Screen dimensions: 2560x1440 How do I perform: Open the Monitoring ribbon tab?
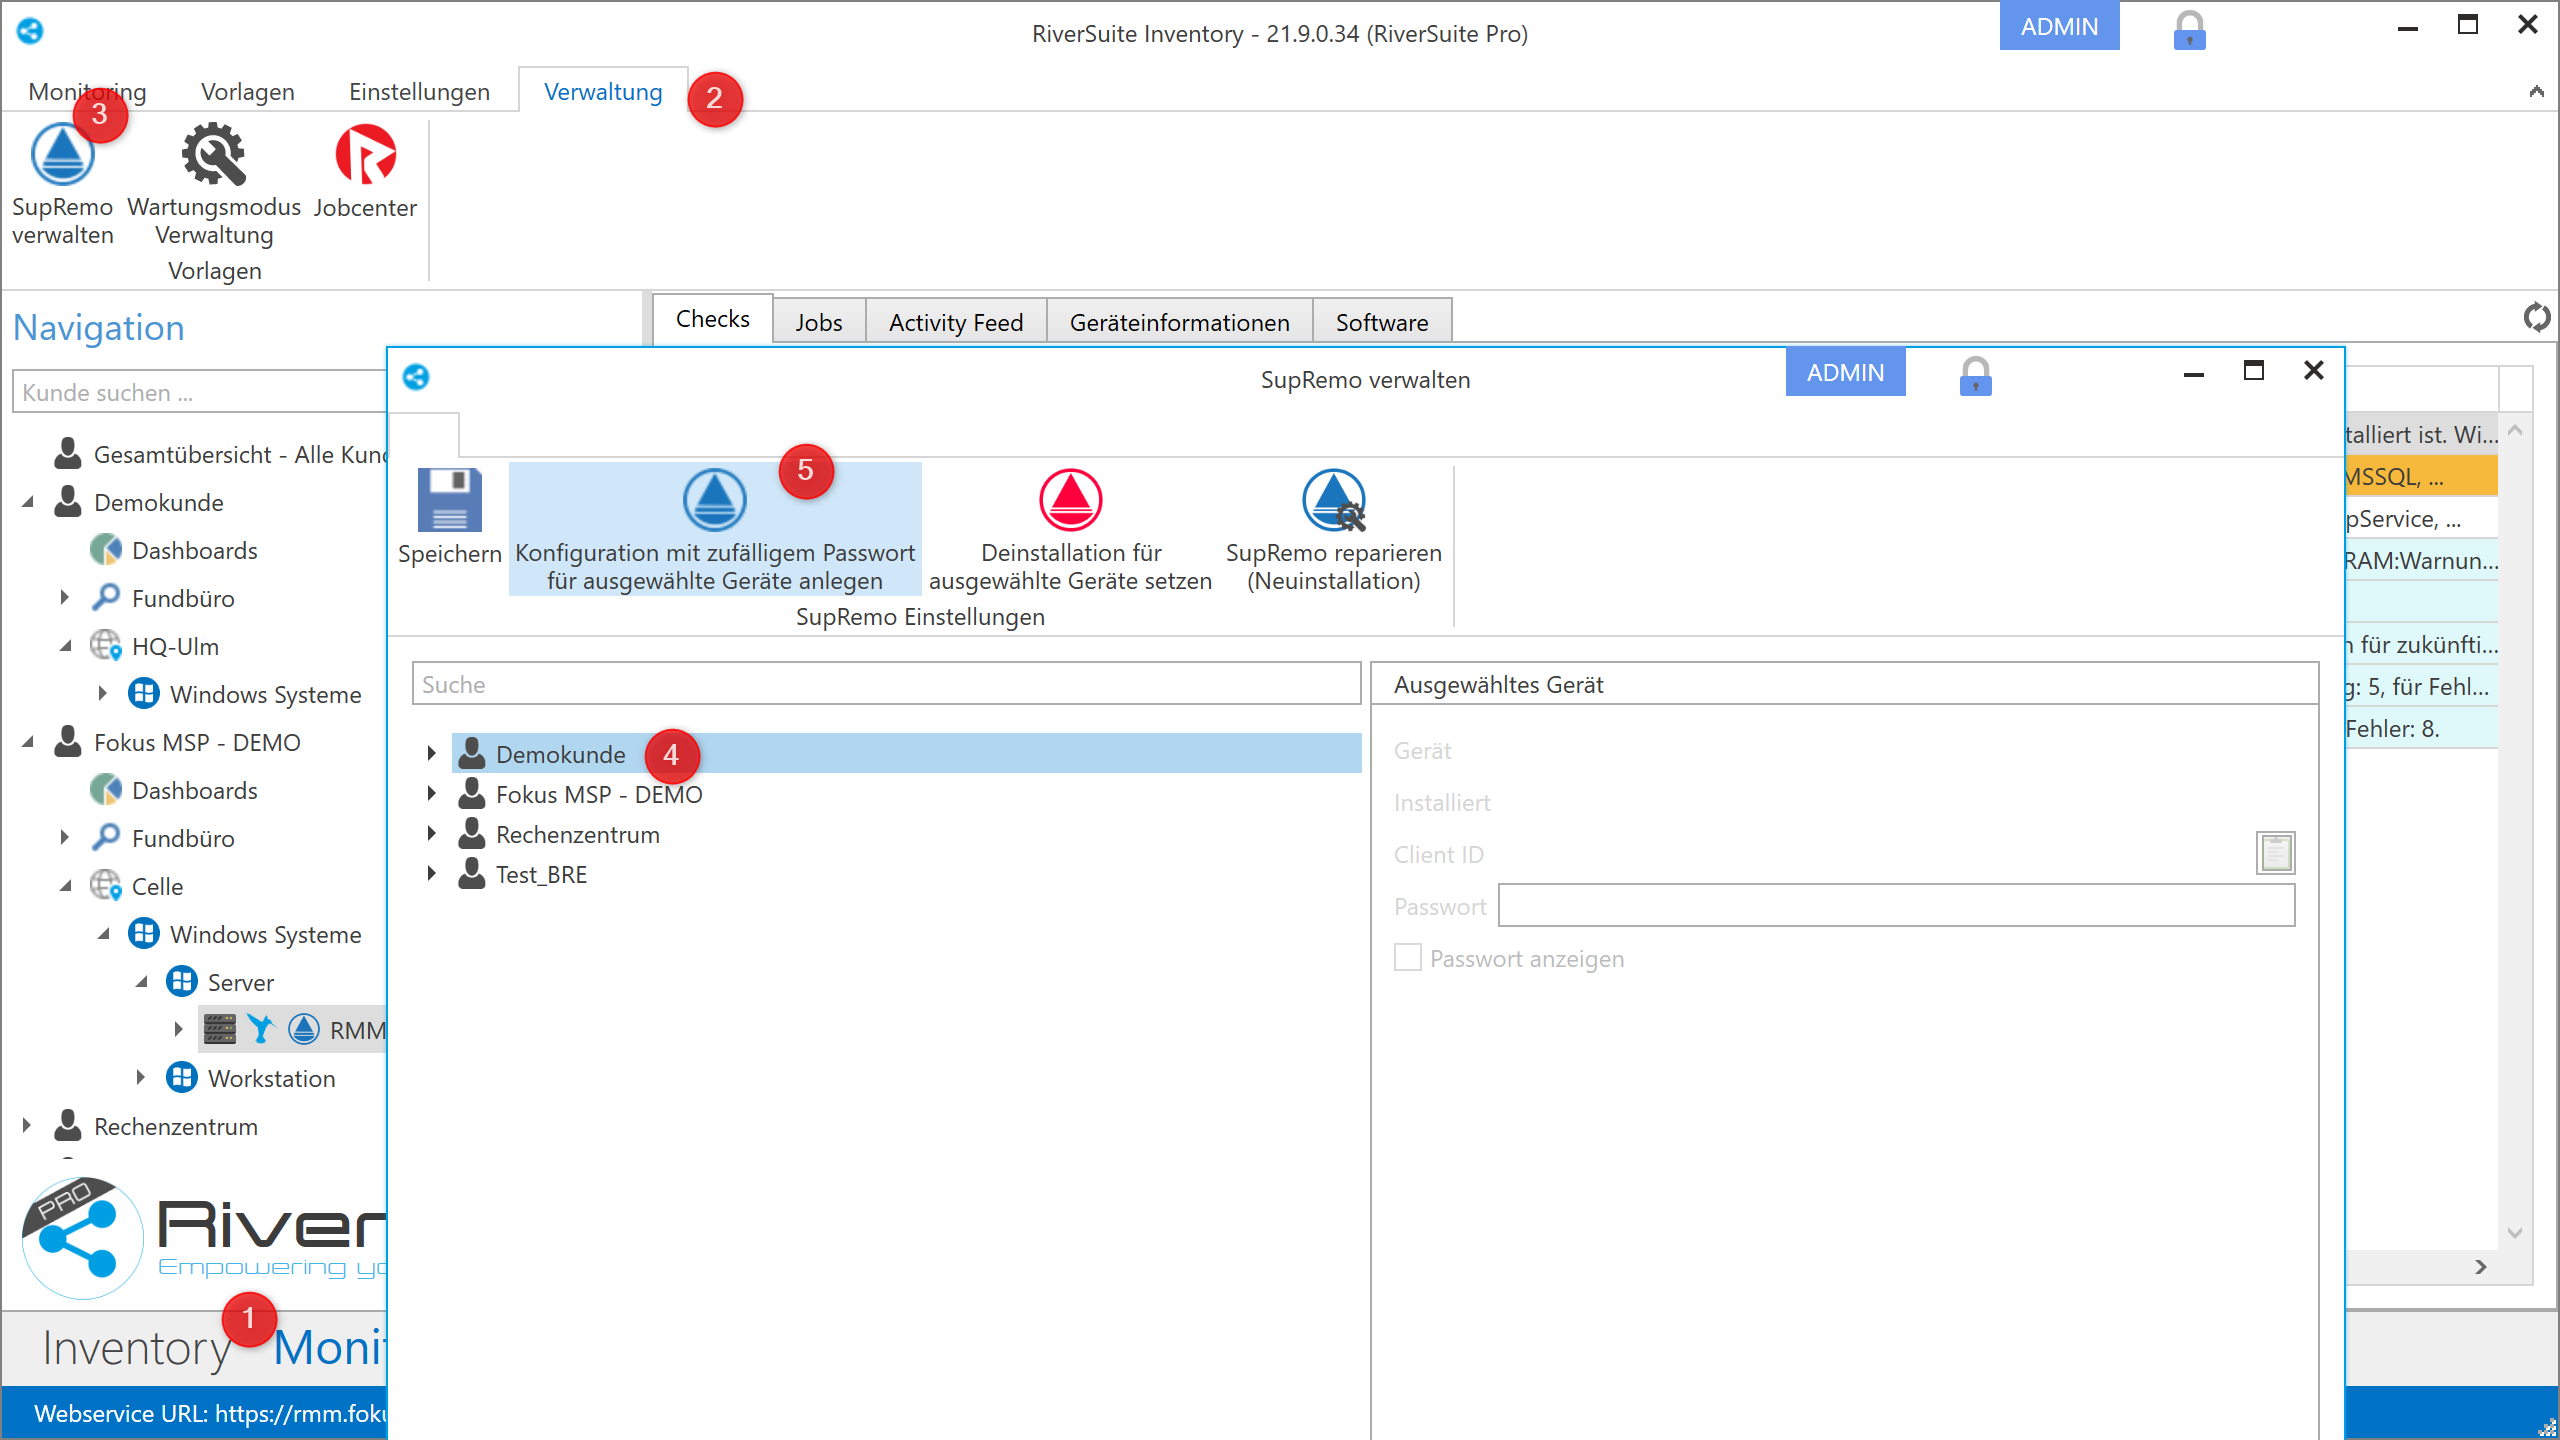point(87,92)
